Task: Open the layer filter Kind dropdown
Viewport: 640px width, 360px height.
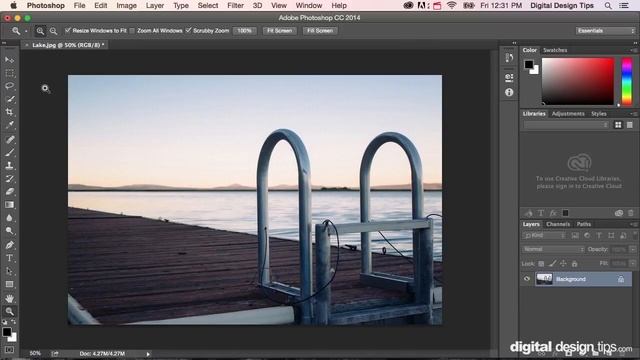Action: coord(544,236)
